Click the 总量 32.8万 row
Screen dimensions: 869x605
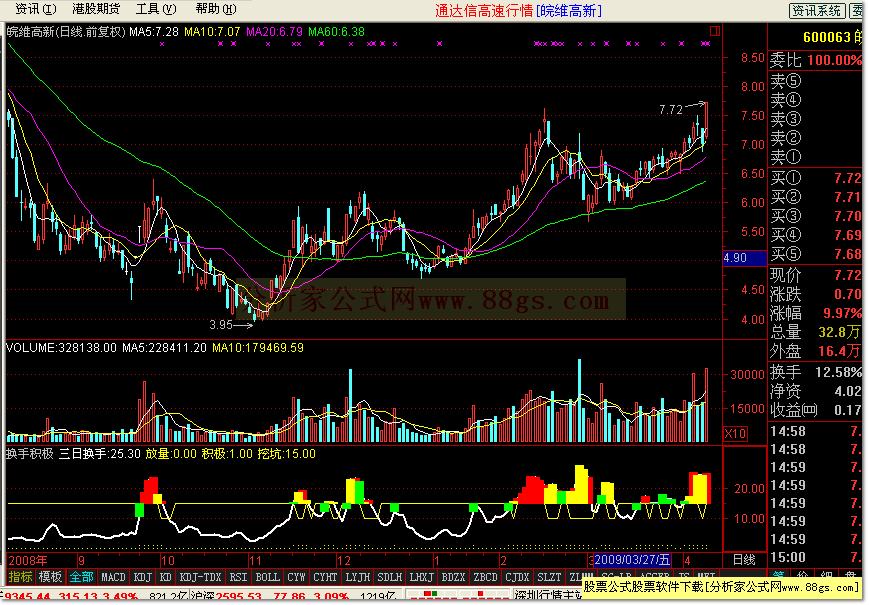[815, 332]
